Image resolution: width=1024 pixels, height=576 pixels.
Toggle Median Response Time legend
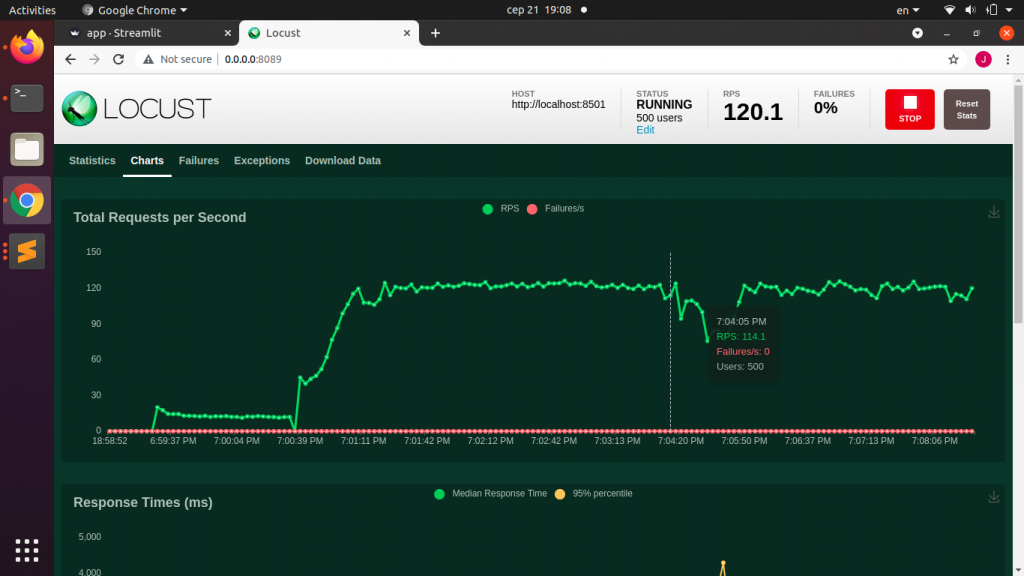point(490,494)
